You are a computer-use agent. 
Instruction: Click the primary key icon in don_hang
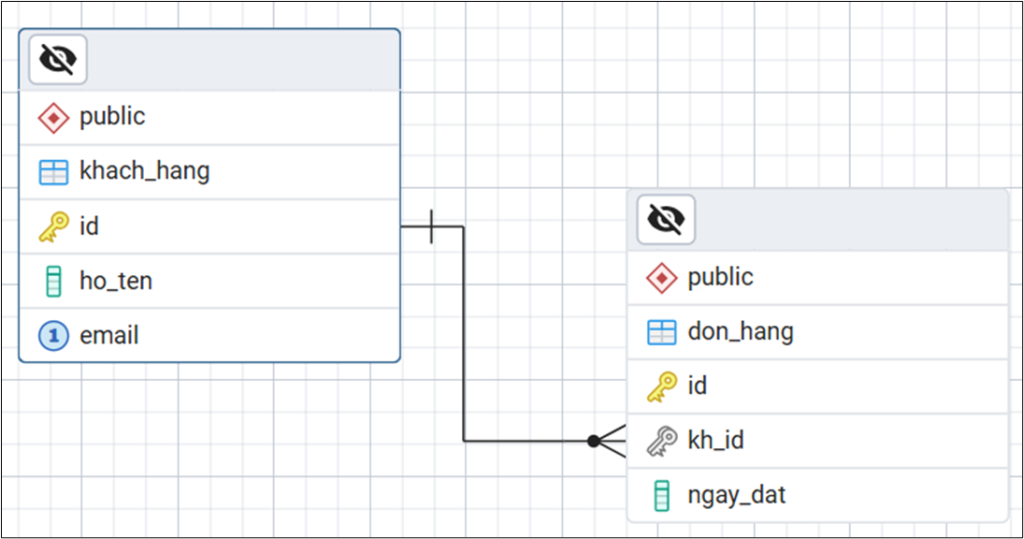(661, 387)
